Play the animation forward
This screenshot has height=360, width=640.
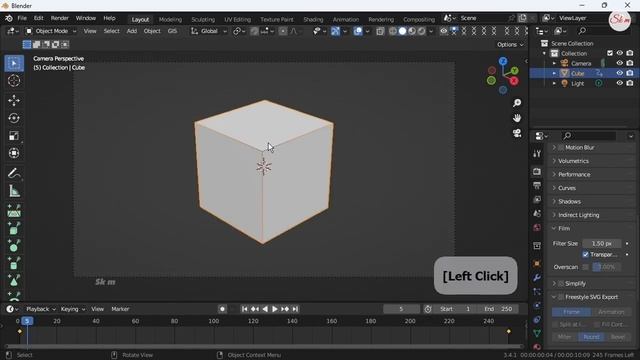click(275, 309)
